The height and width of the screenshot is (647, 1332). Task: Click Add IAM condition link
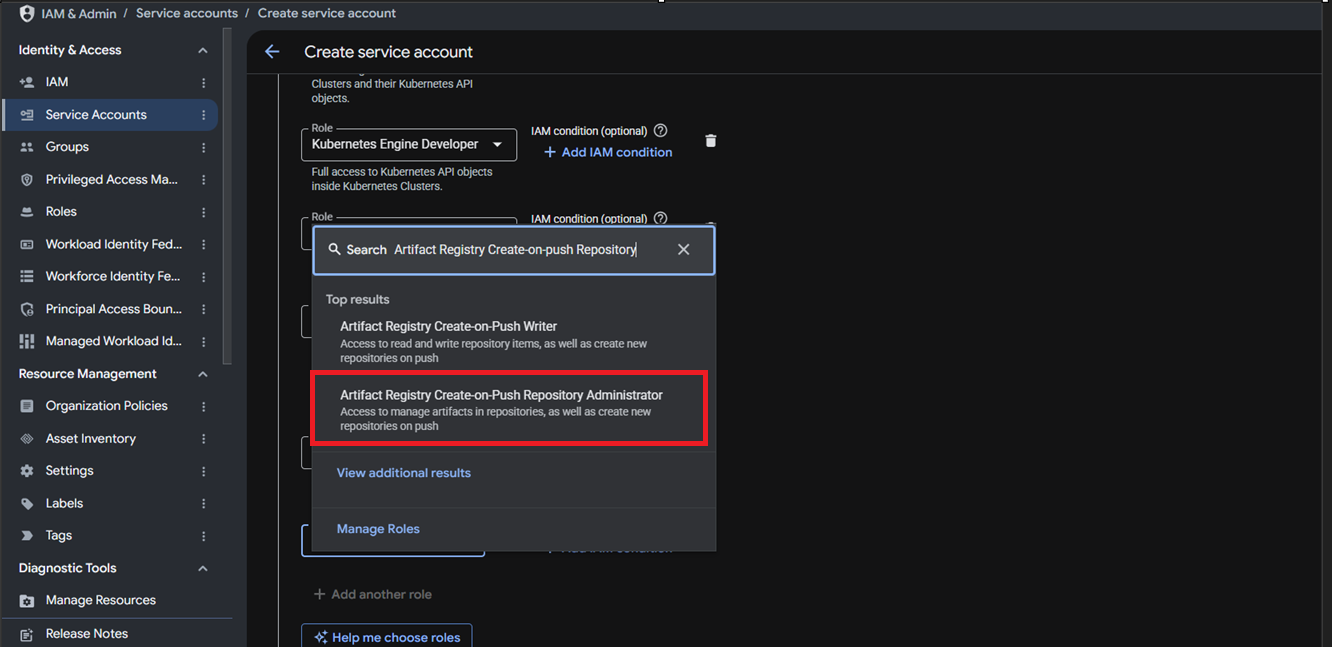608,152
